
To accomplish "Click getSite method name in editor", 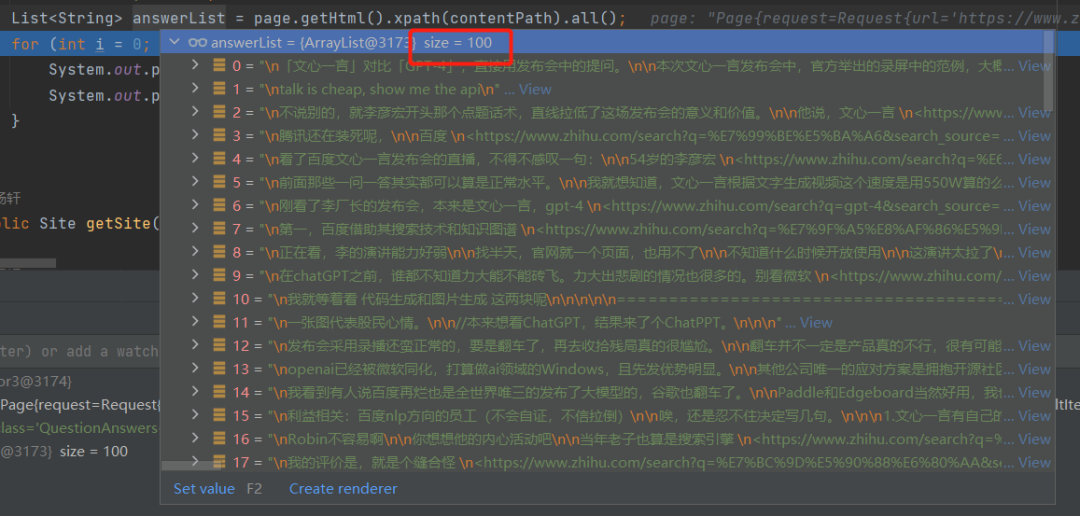I will pos(118,223).
